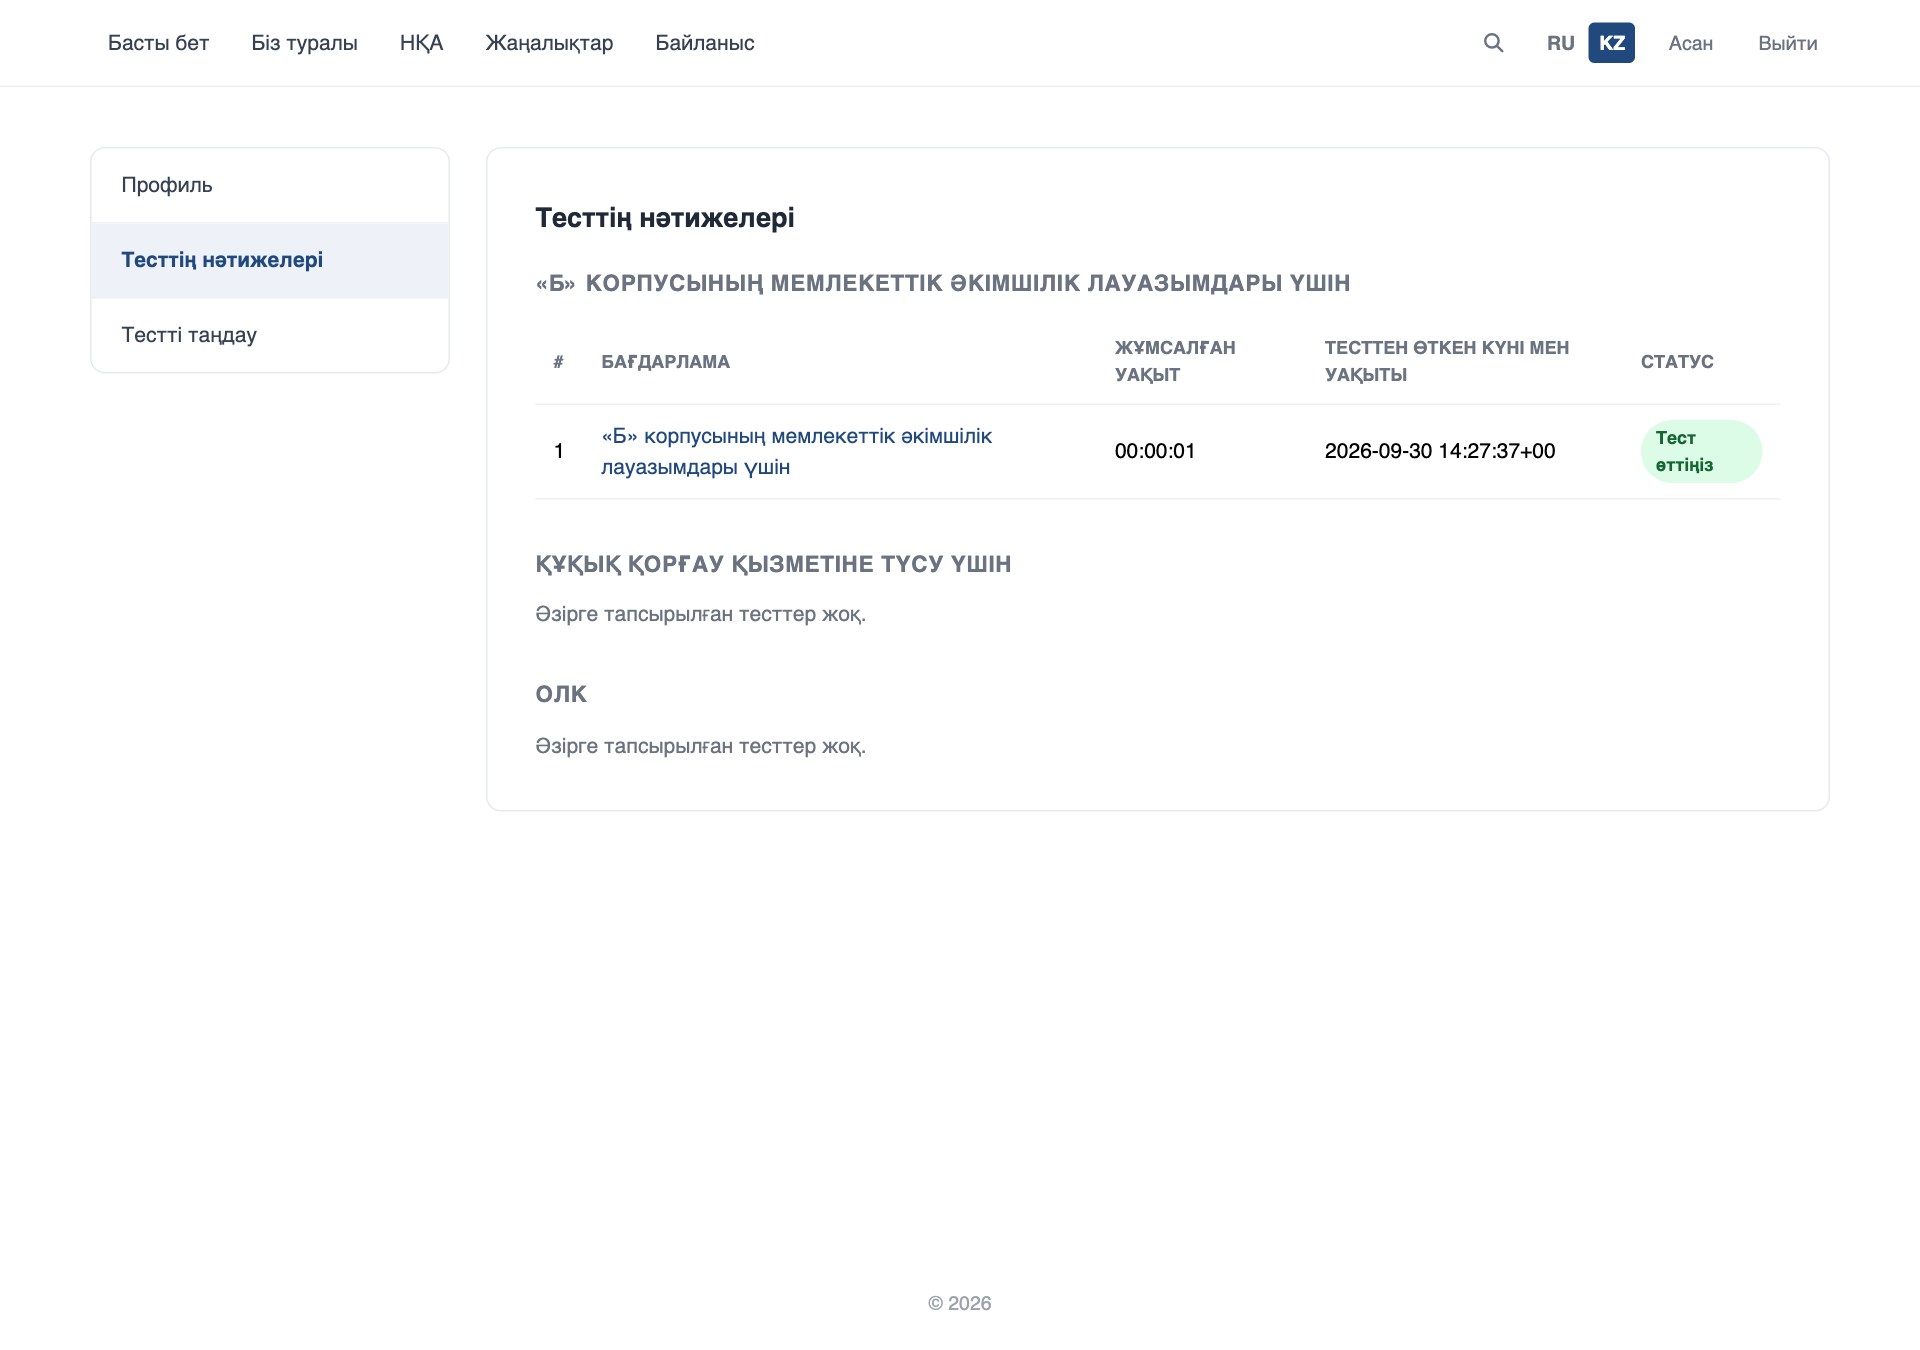Open the НҚА menu item
This screenshot has height=1350, width=1920.
421,43
